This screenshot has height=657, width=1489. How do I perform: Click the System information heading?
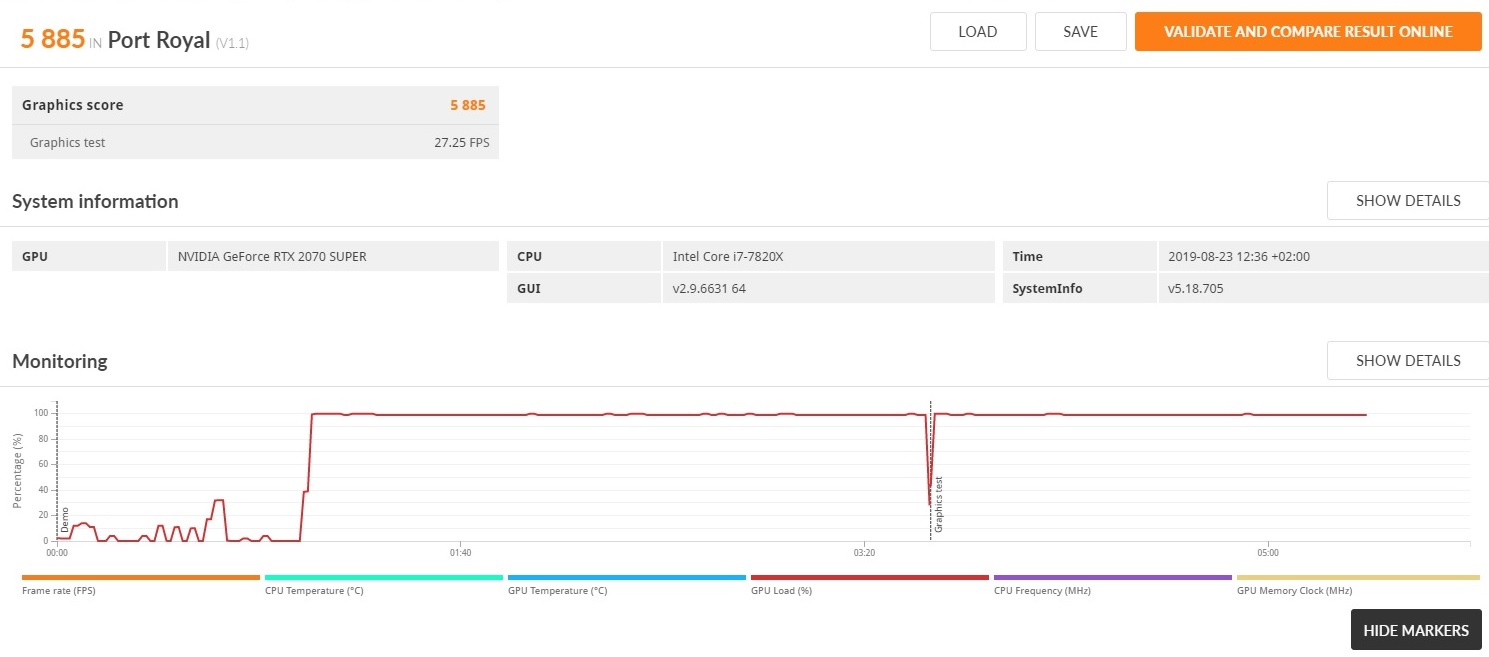(95, 201)
